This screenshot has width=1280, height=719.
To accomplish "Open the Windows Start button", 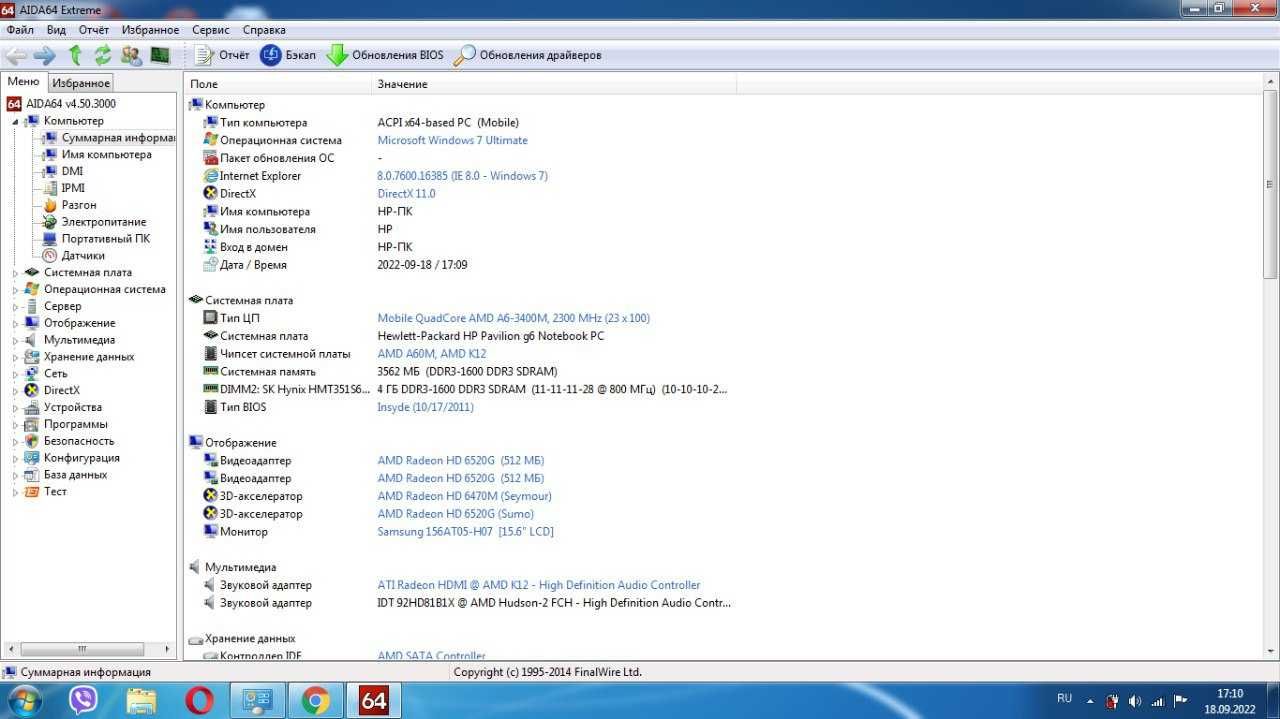I will pos(23,700).
